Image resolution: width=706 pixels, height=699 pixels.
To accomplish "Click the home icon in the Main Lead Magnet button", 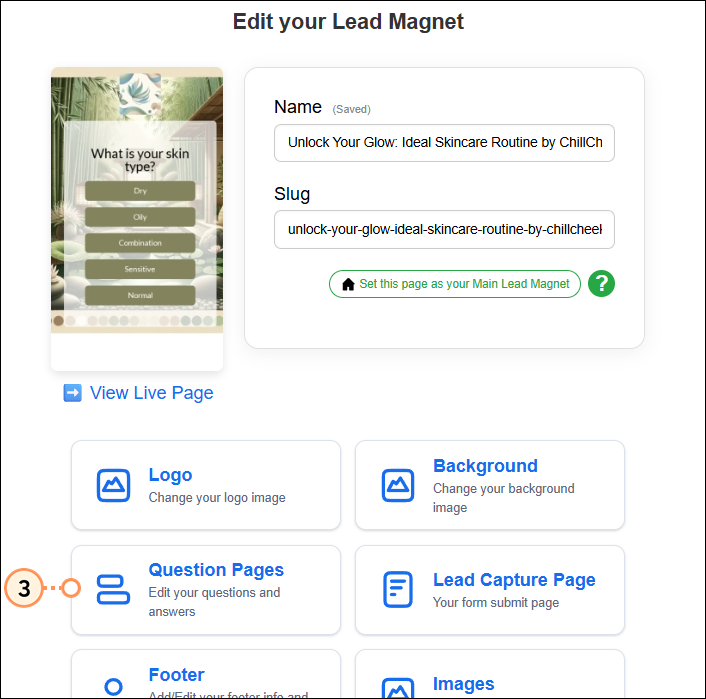I will click(x=348, y=284).
